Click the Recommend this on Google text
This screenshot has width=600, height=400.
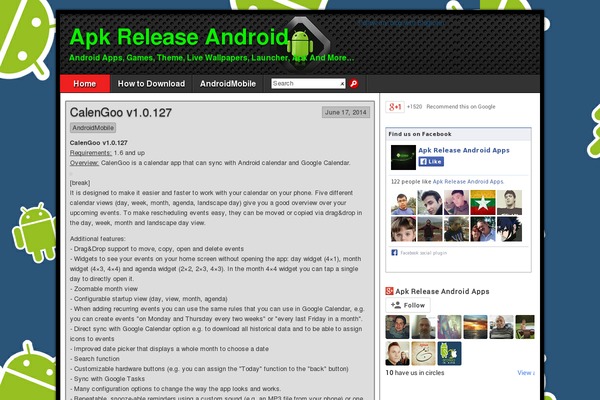point(461,107)
